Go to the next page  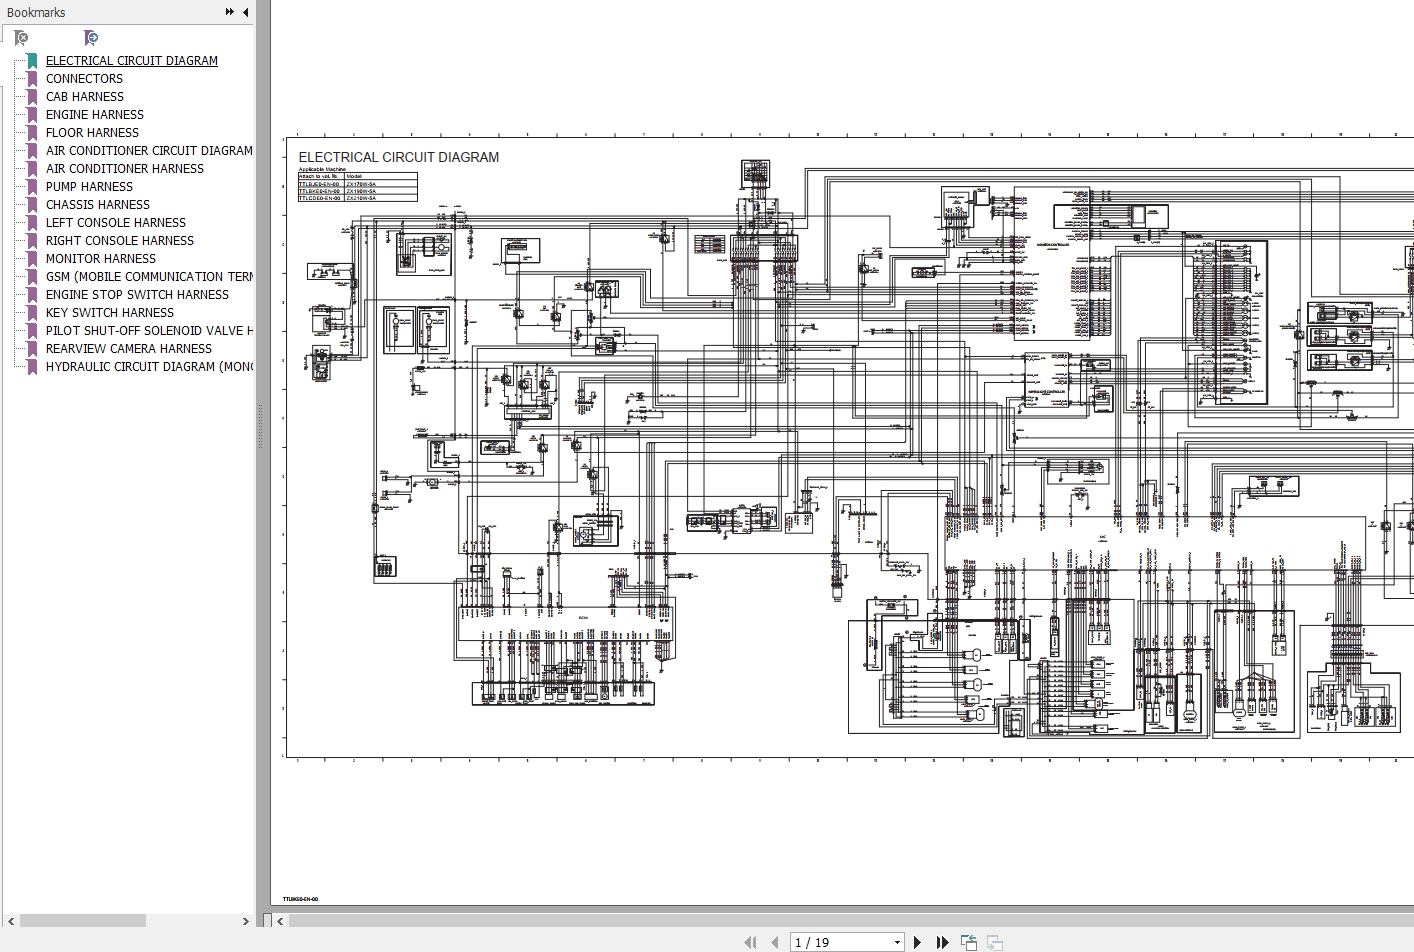pos(917,942)
